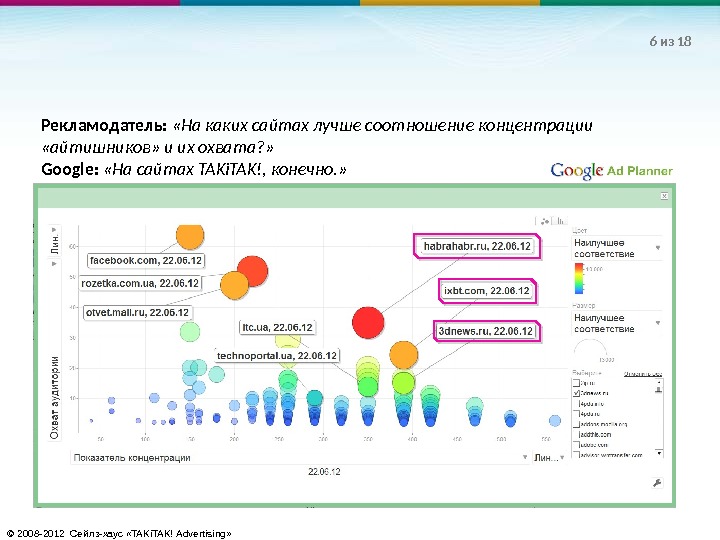Click the technoportal.ua, 22.06.12 label
Image resolution: width=720 pixels, height=540 pixels.
[277, 356]
